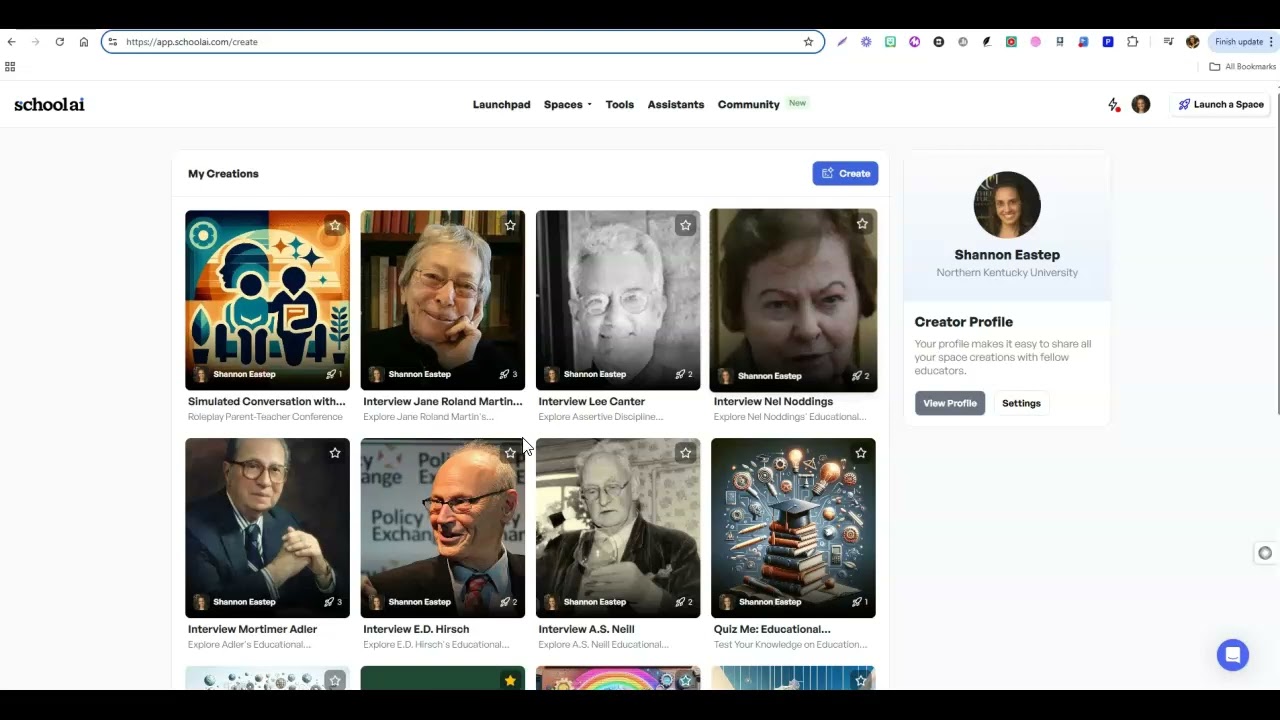The image size is (1280, 720).
Task: Click the floating circle widget at right edge
Action: 1265,553
